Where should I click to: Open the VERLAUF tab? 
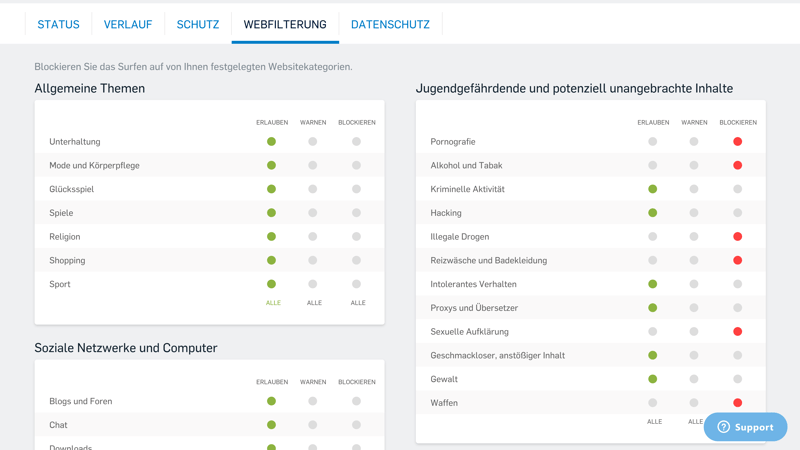click(128, 24)
